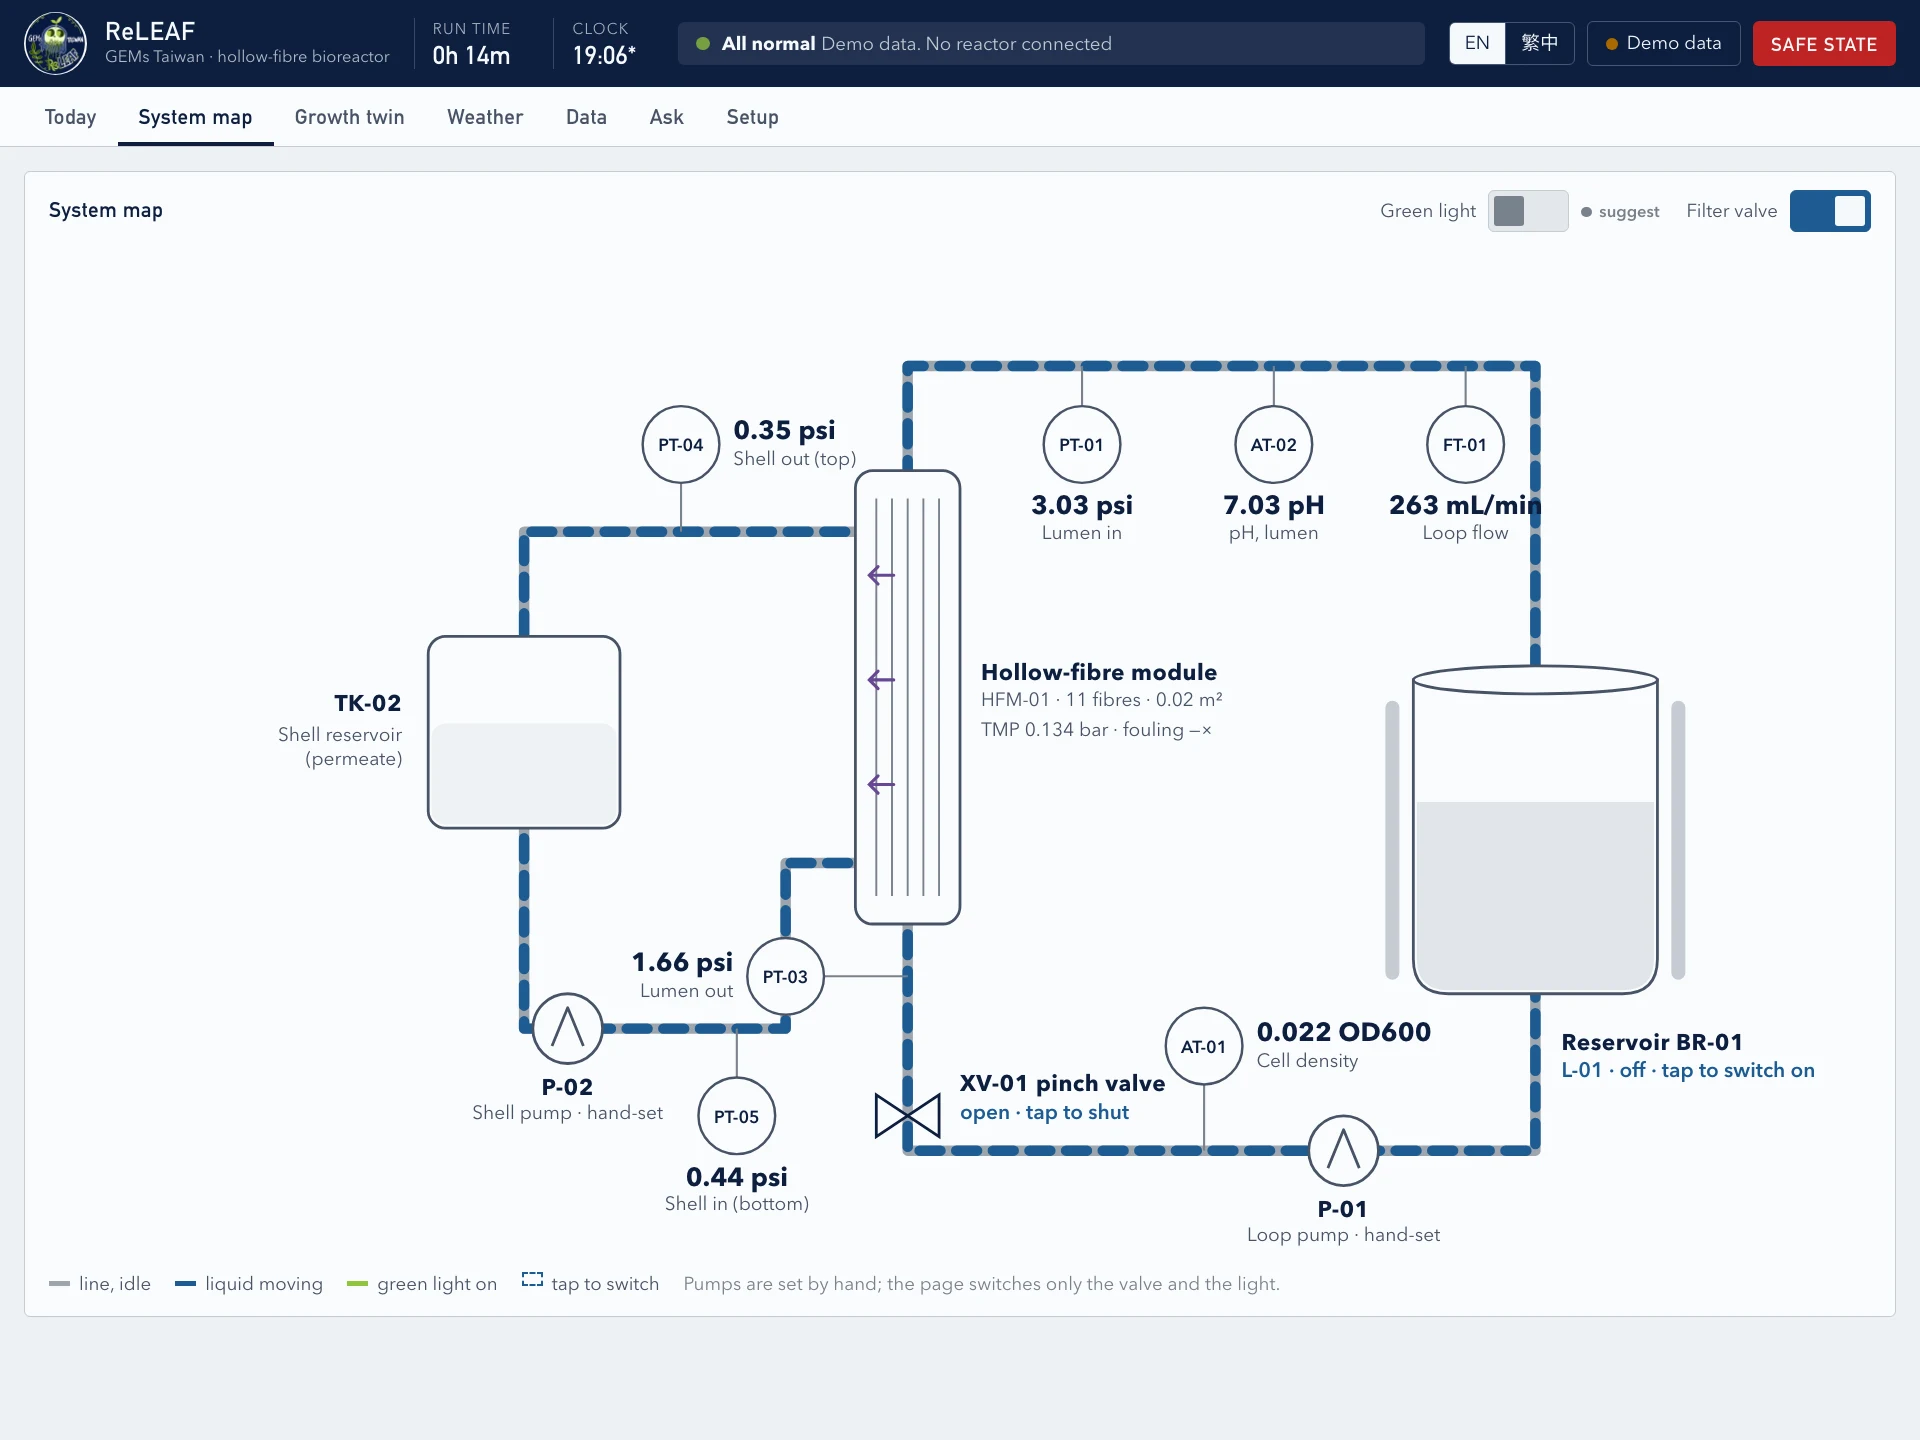Click the Reservoir BR-01 vessel
Screen dimensions: 1920x1440
point(1535,830)
